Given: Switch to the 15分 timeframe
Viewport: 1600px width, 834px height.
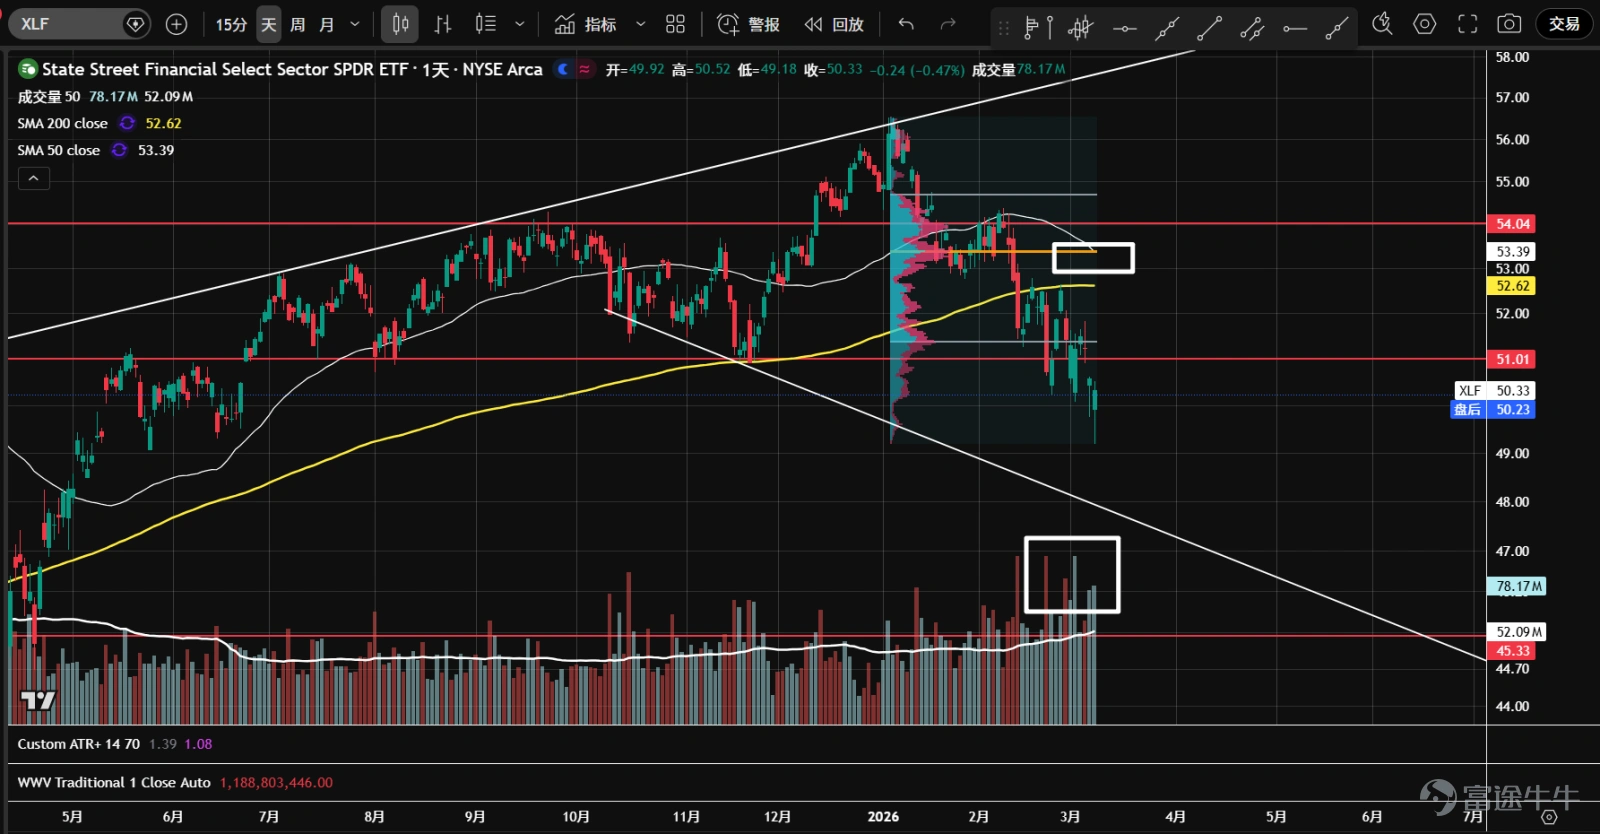Looking at the screenshot, I should point(231,24).
